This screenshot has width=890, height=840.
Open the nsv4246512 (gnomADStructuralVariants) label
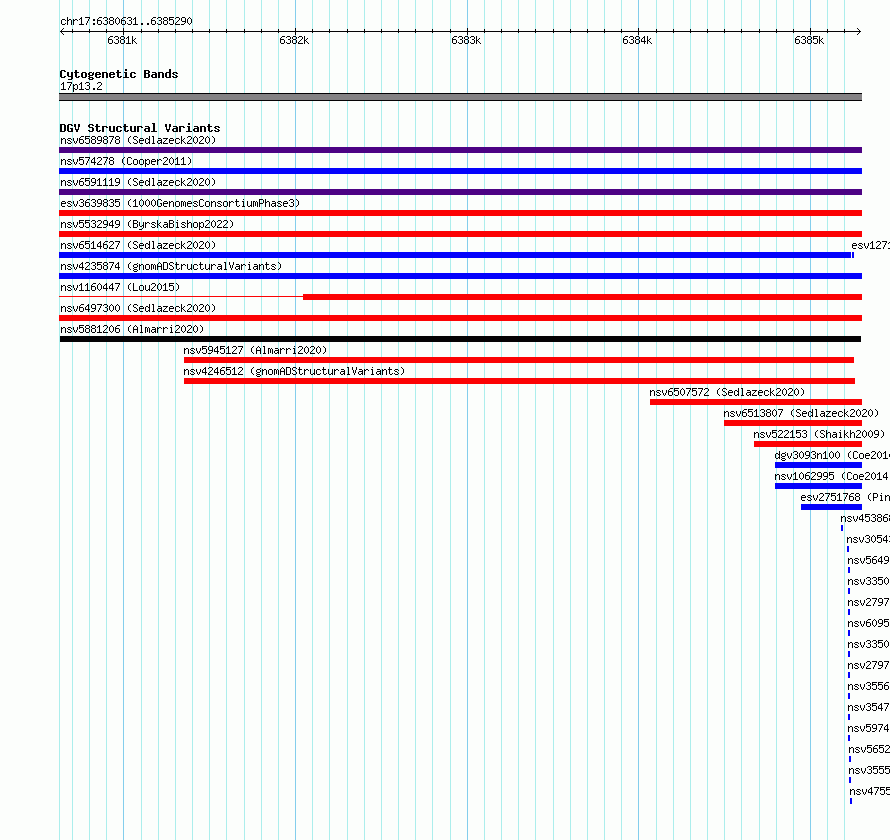(x=294, y=371)
